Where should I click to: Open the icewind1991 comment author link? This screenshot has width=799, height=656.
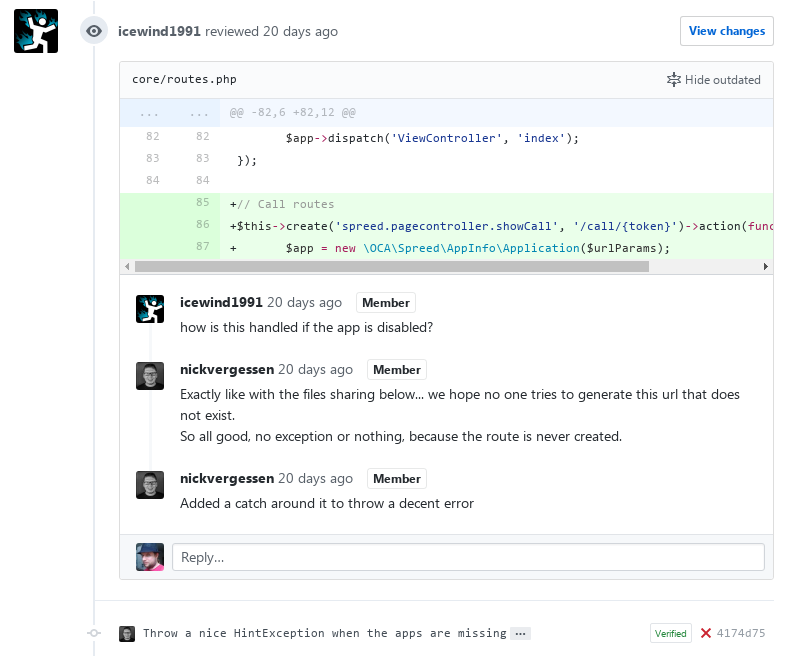(x=221, y=302)
